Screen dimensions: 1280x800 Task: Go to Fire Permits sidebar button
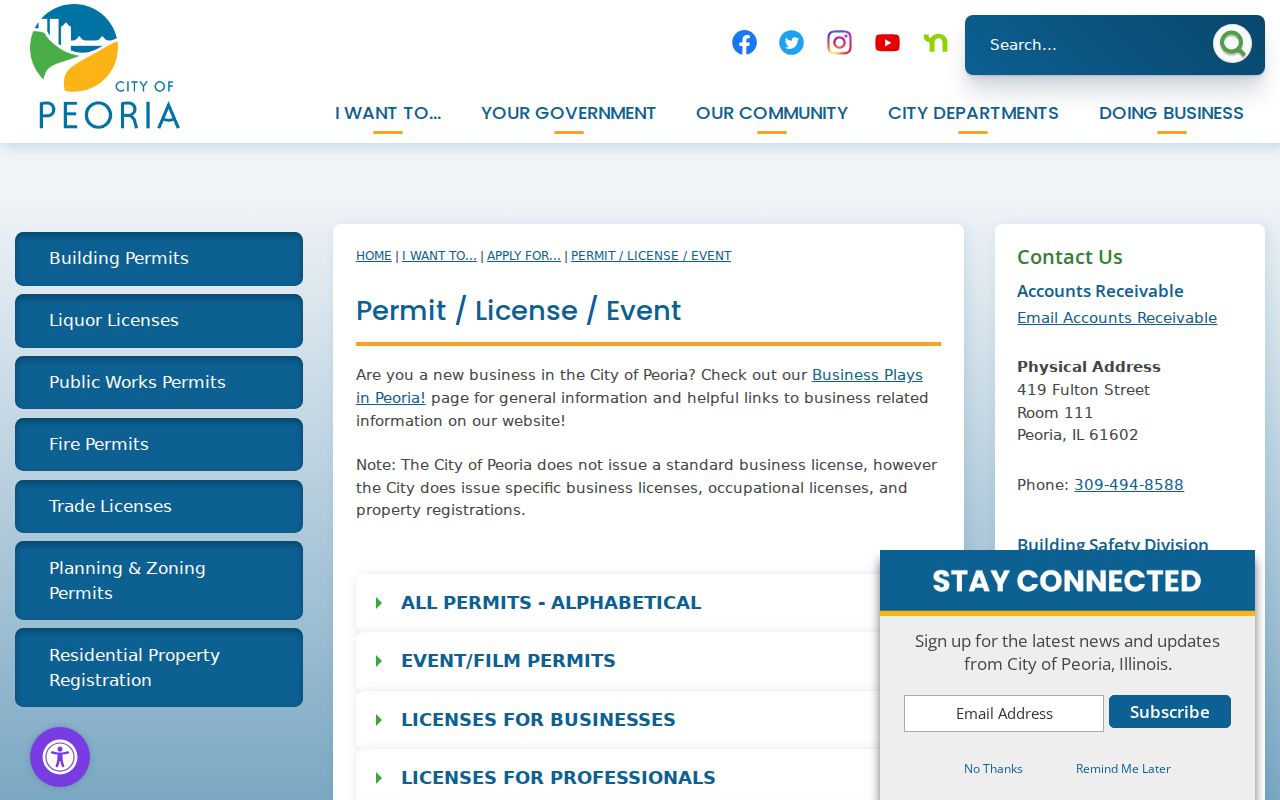(159, 444)
